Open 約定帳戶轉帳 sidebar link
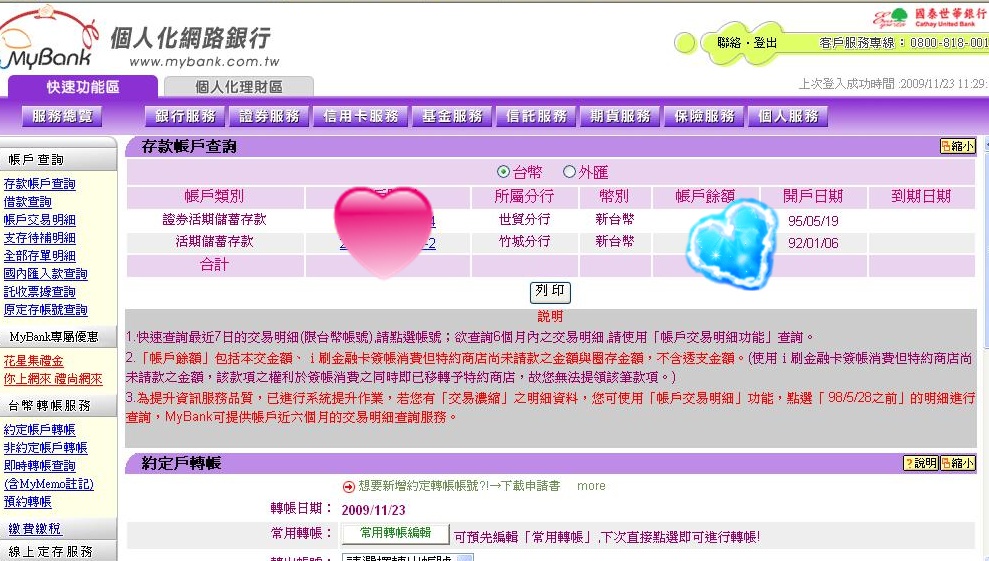Viewport: 989px width, 561px height. pos(40,430)
